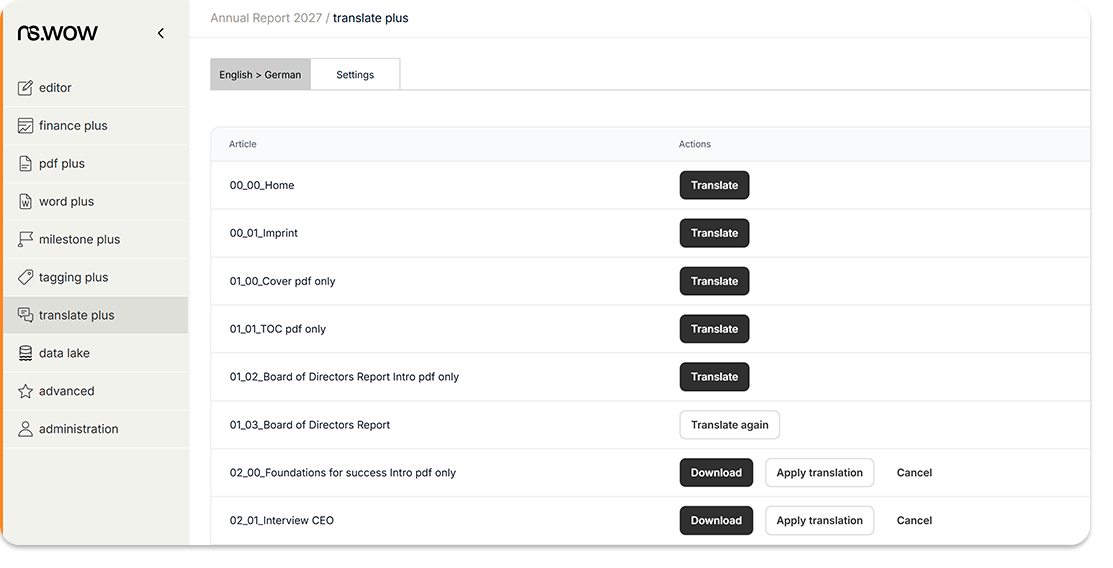The height and width of the screenshot is (568, 1113).
Task: Click the editor pencil icon in sidebar
Action: pyautogui.click(x=26, y=88)
